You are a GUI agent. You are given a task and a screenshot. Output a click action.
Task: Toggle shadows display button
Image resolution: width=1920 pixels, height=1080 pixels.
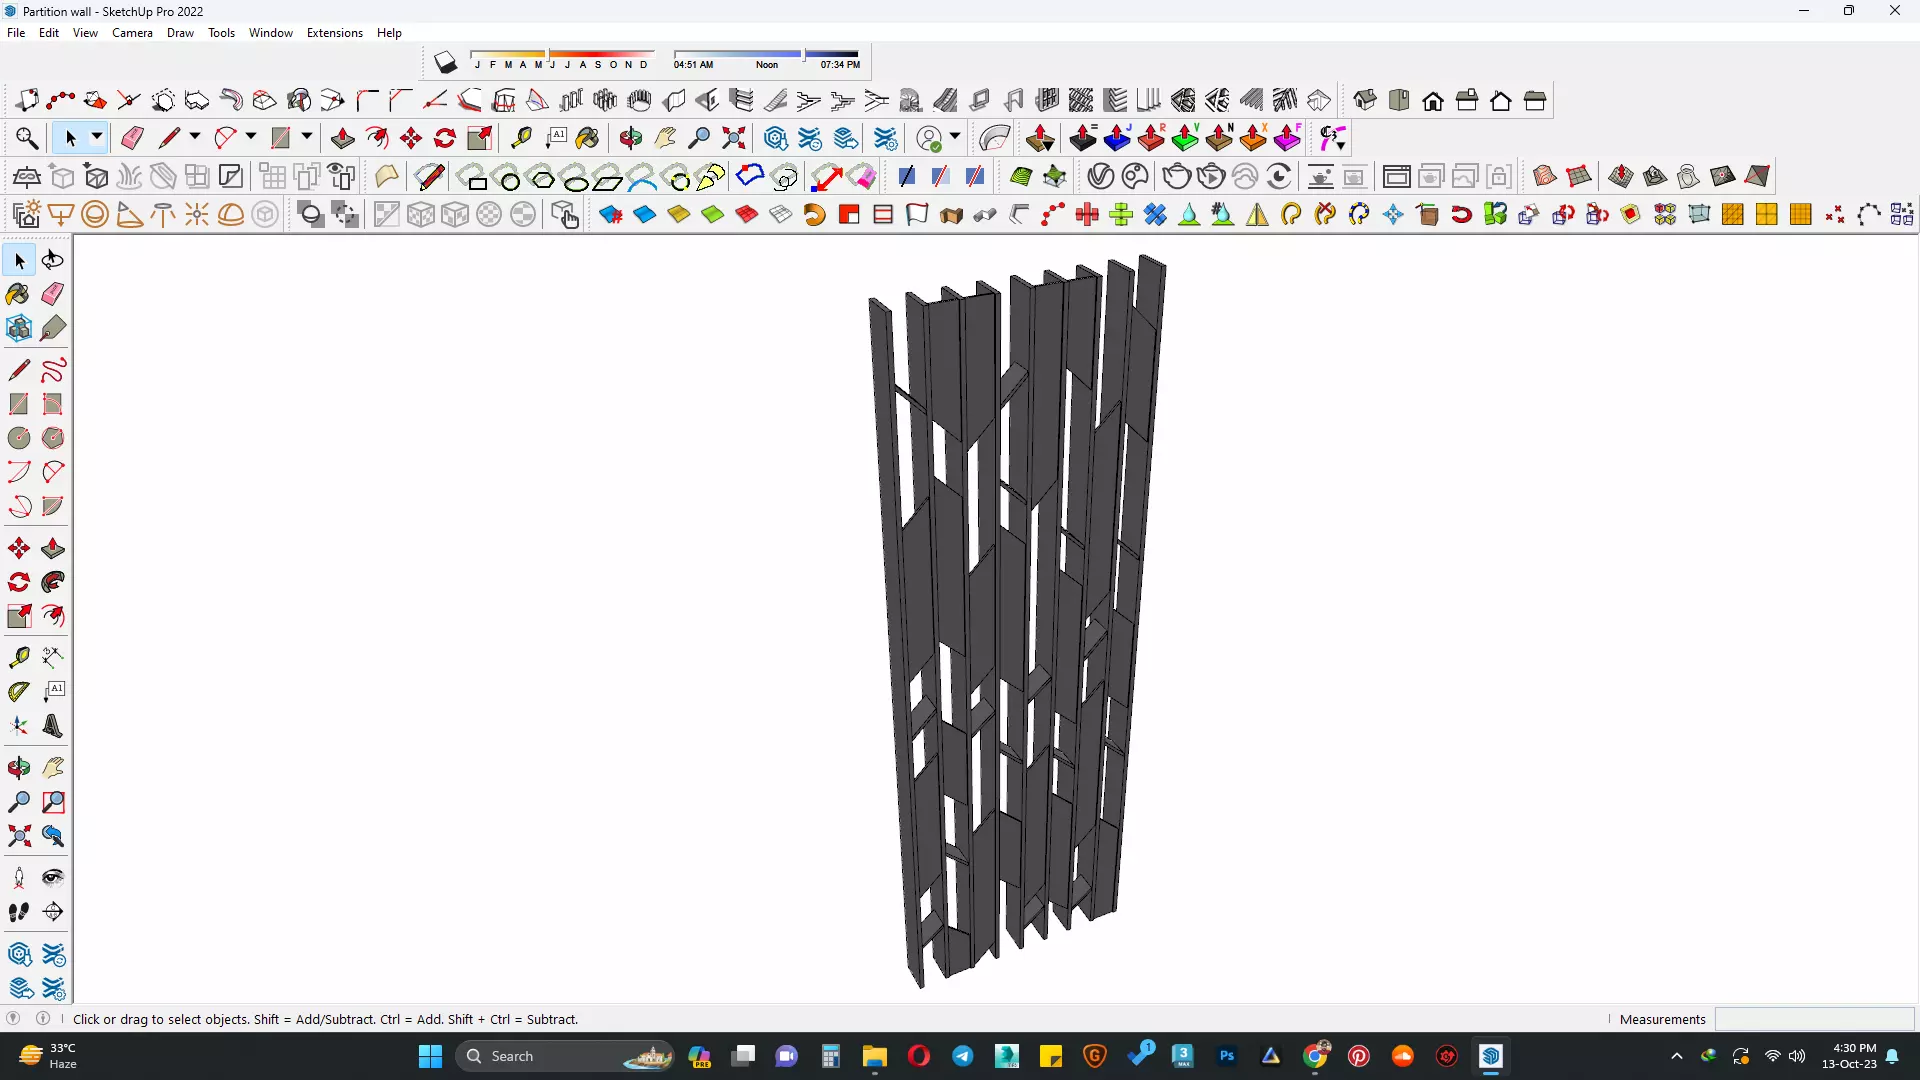pyautogui.click(x=445, y=63)
